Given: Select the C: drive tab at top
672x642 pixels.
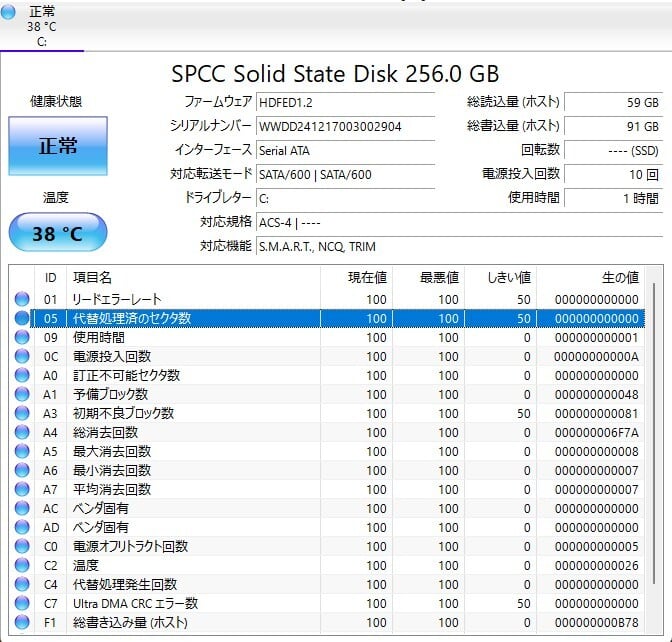Looking at the screenshot, I should pos(42,27).
